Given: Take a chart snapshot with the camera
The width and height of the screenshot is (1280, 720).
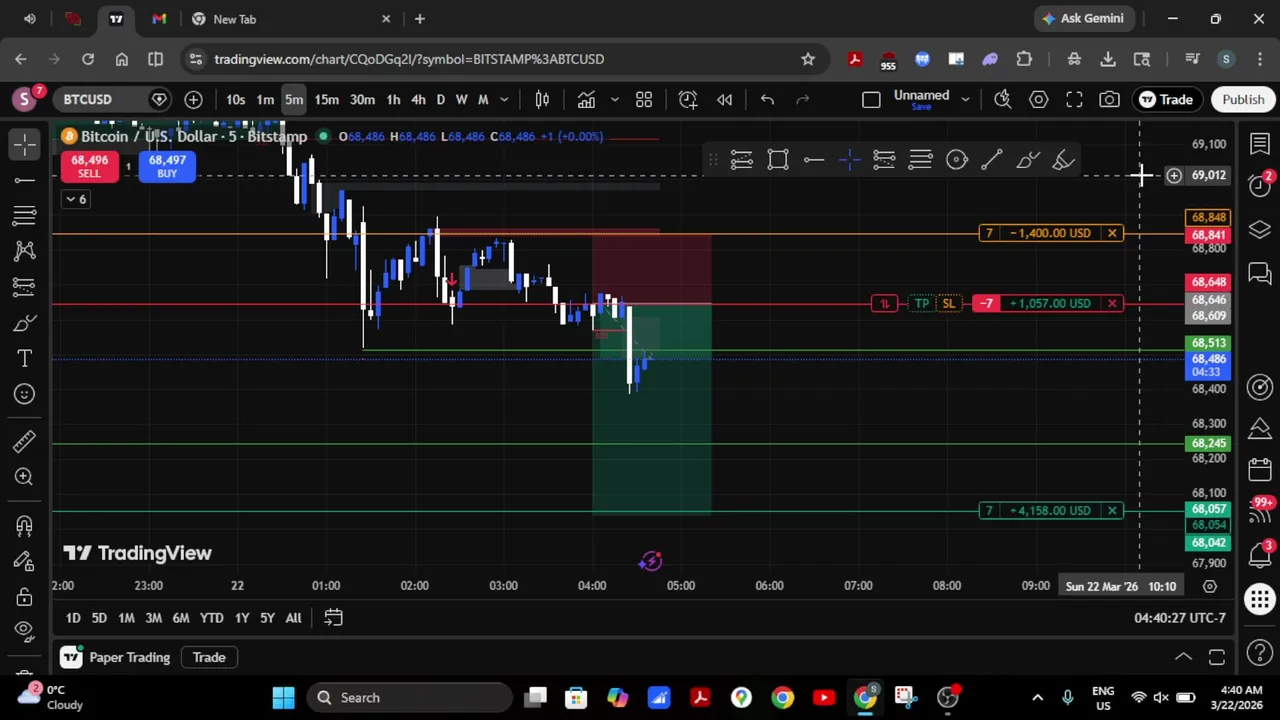Looking at the screenshot, I should point(1109,99).
